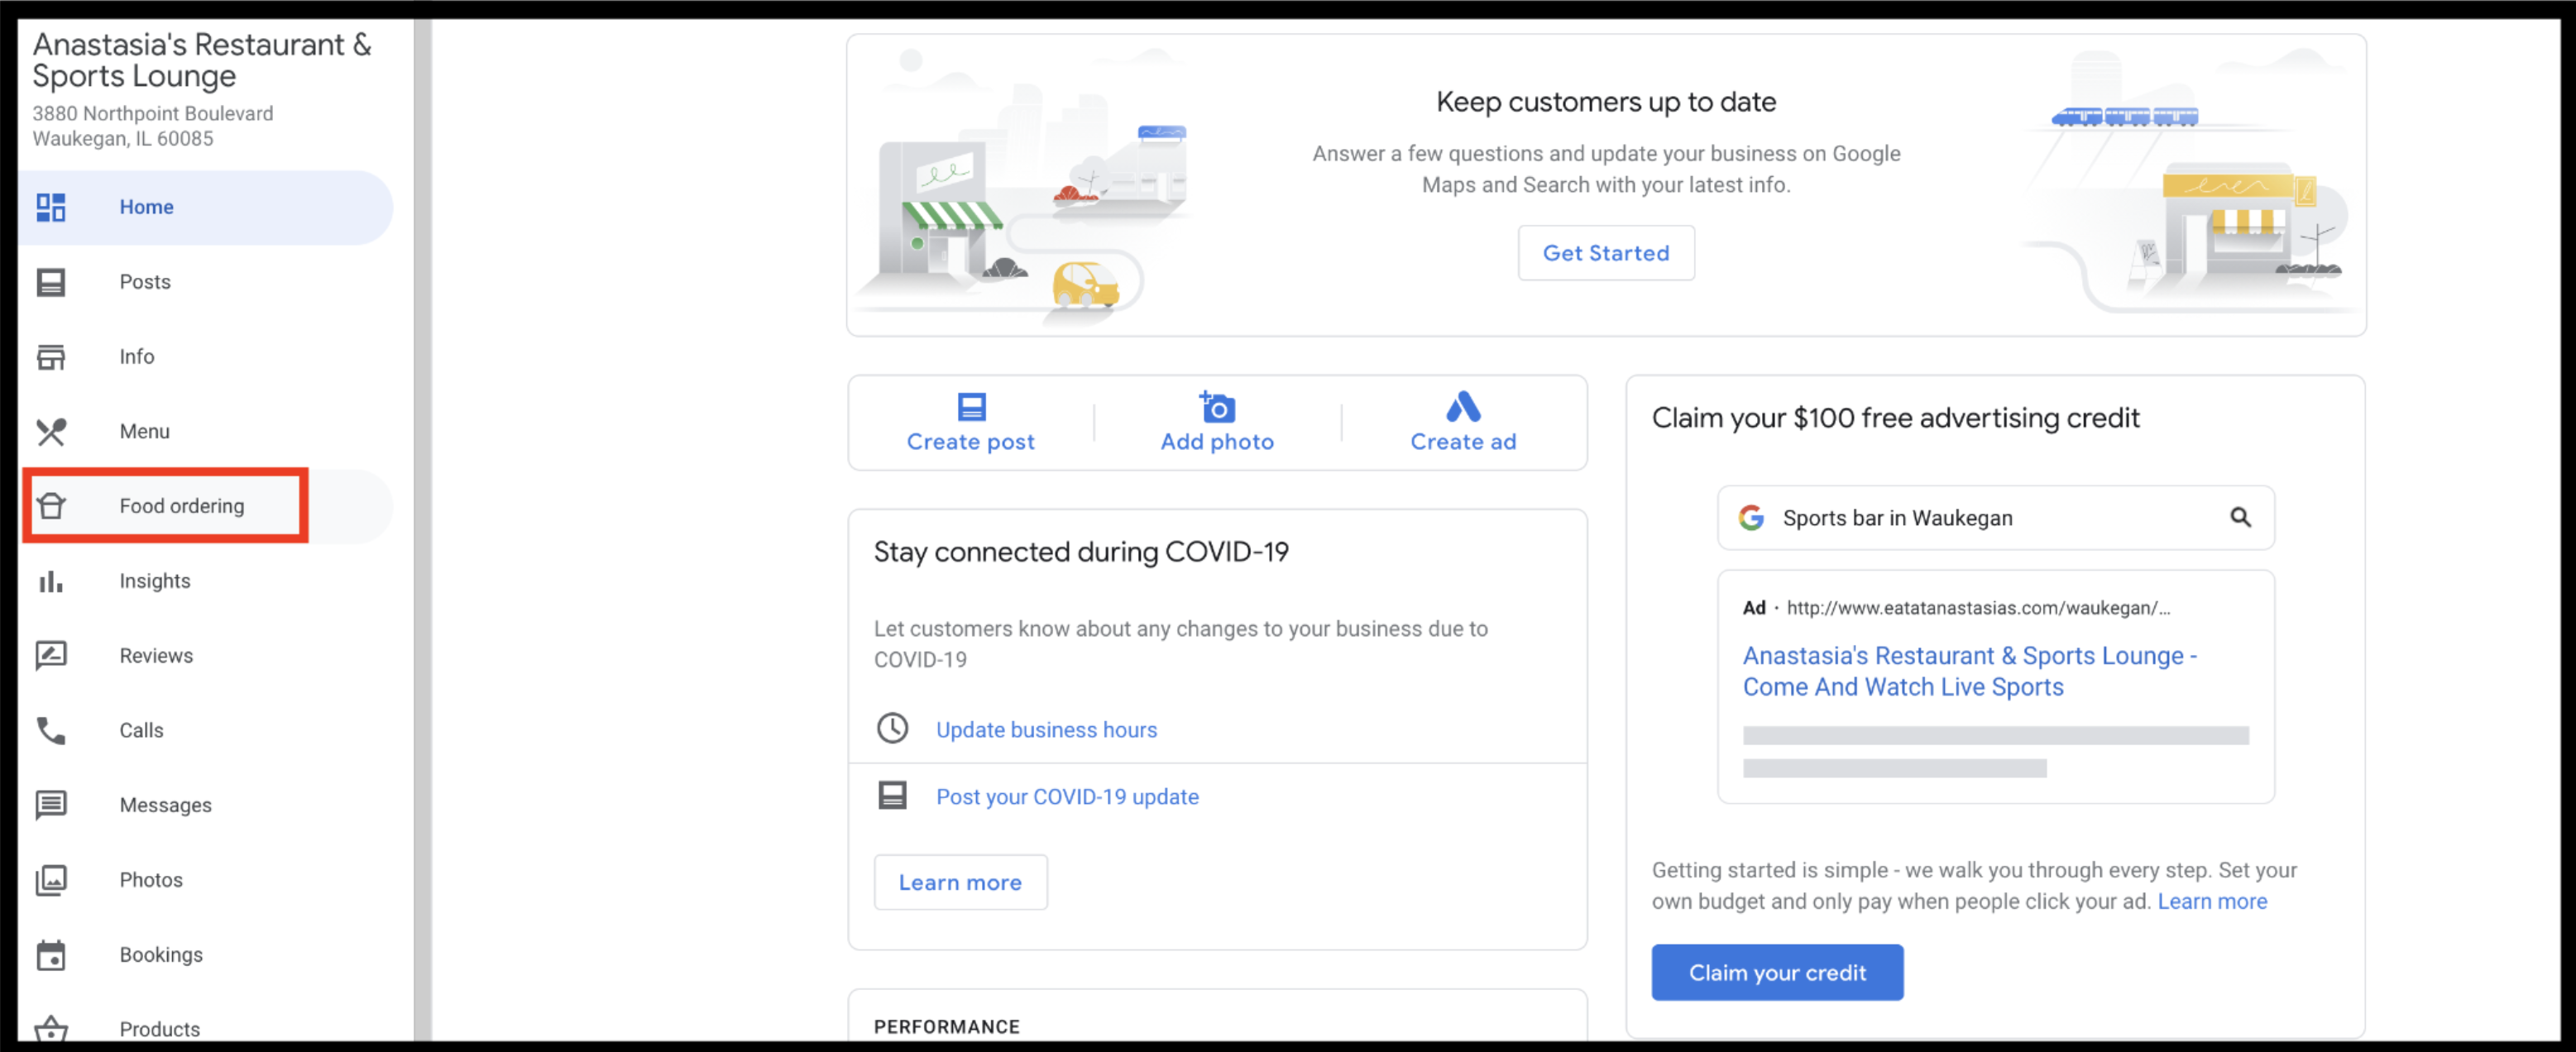Click the sidebar vertical scrollbar

click(423, 530)
